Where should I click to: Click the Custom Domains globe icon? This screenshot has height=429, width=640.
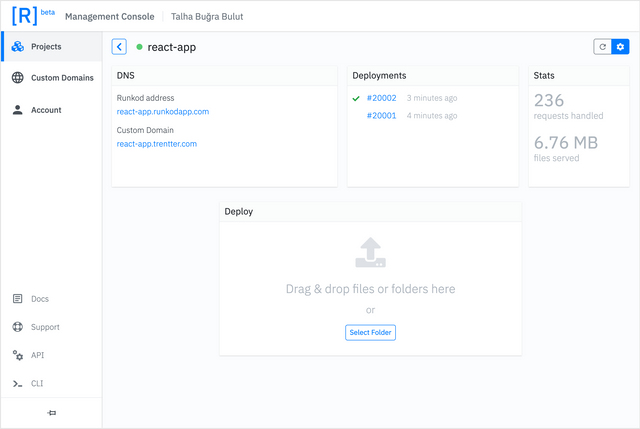[x=18, y=78]
